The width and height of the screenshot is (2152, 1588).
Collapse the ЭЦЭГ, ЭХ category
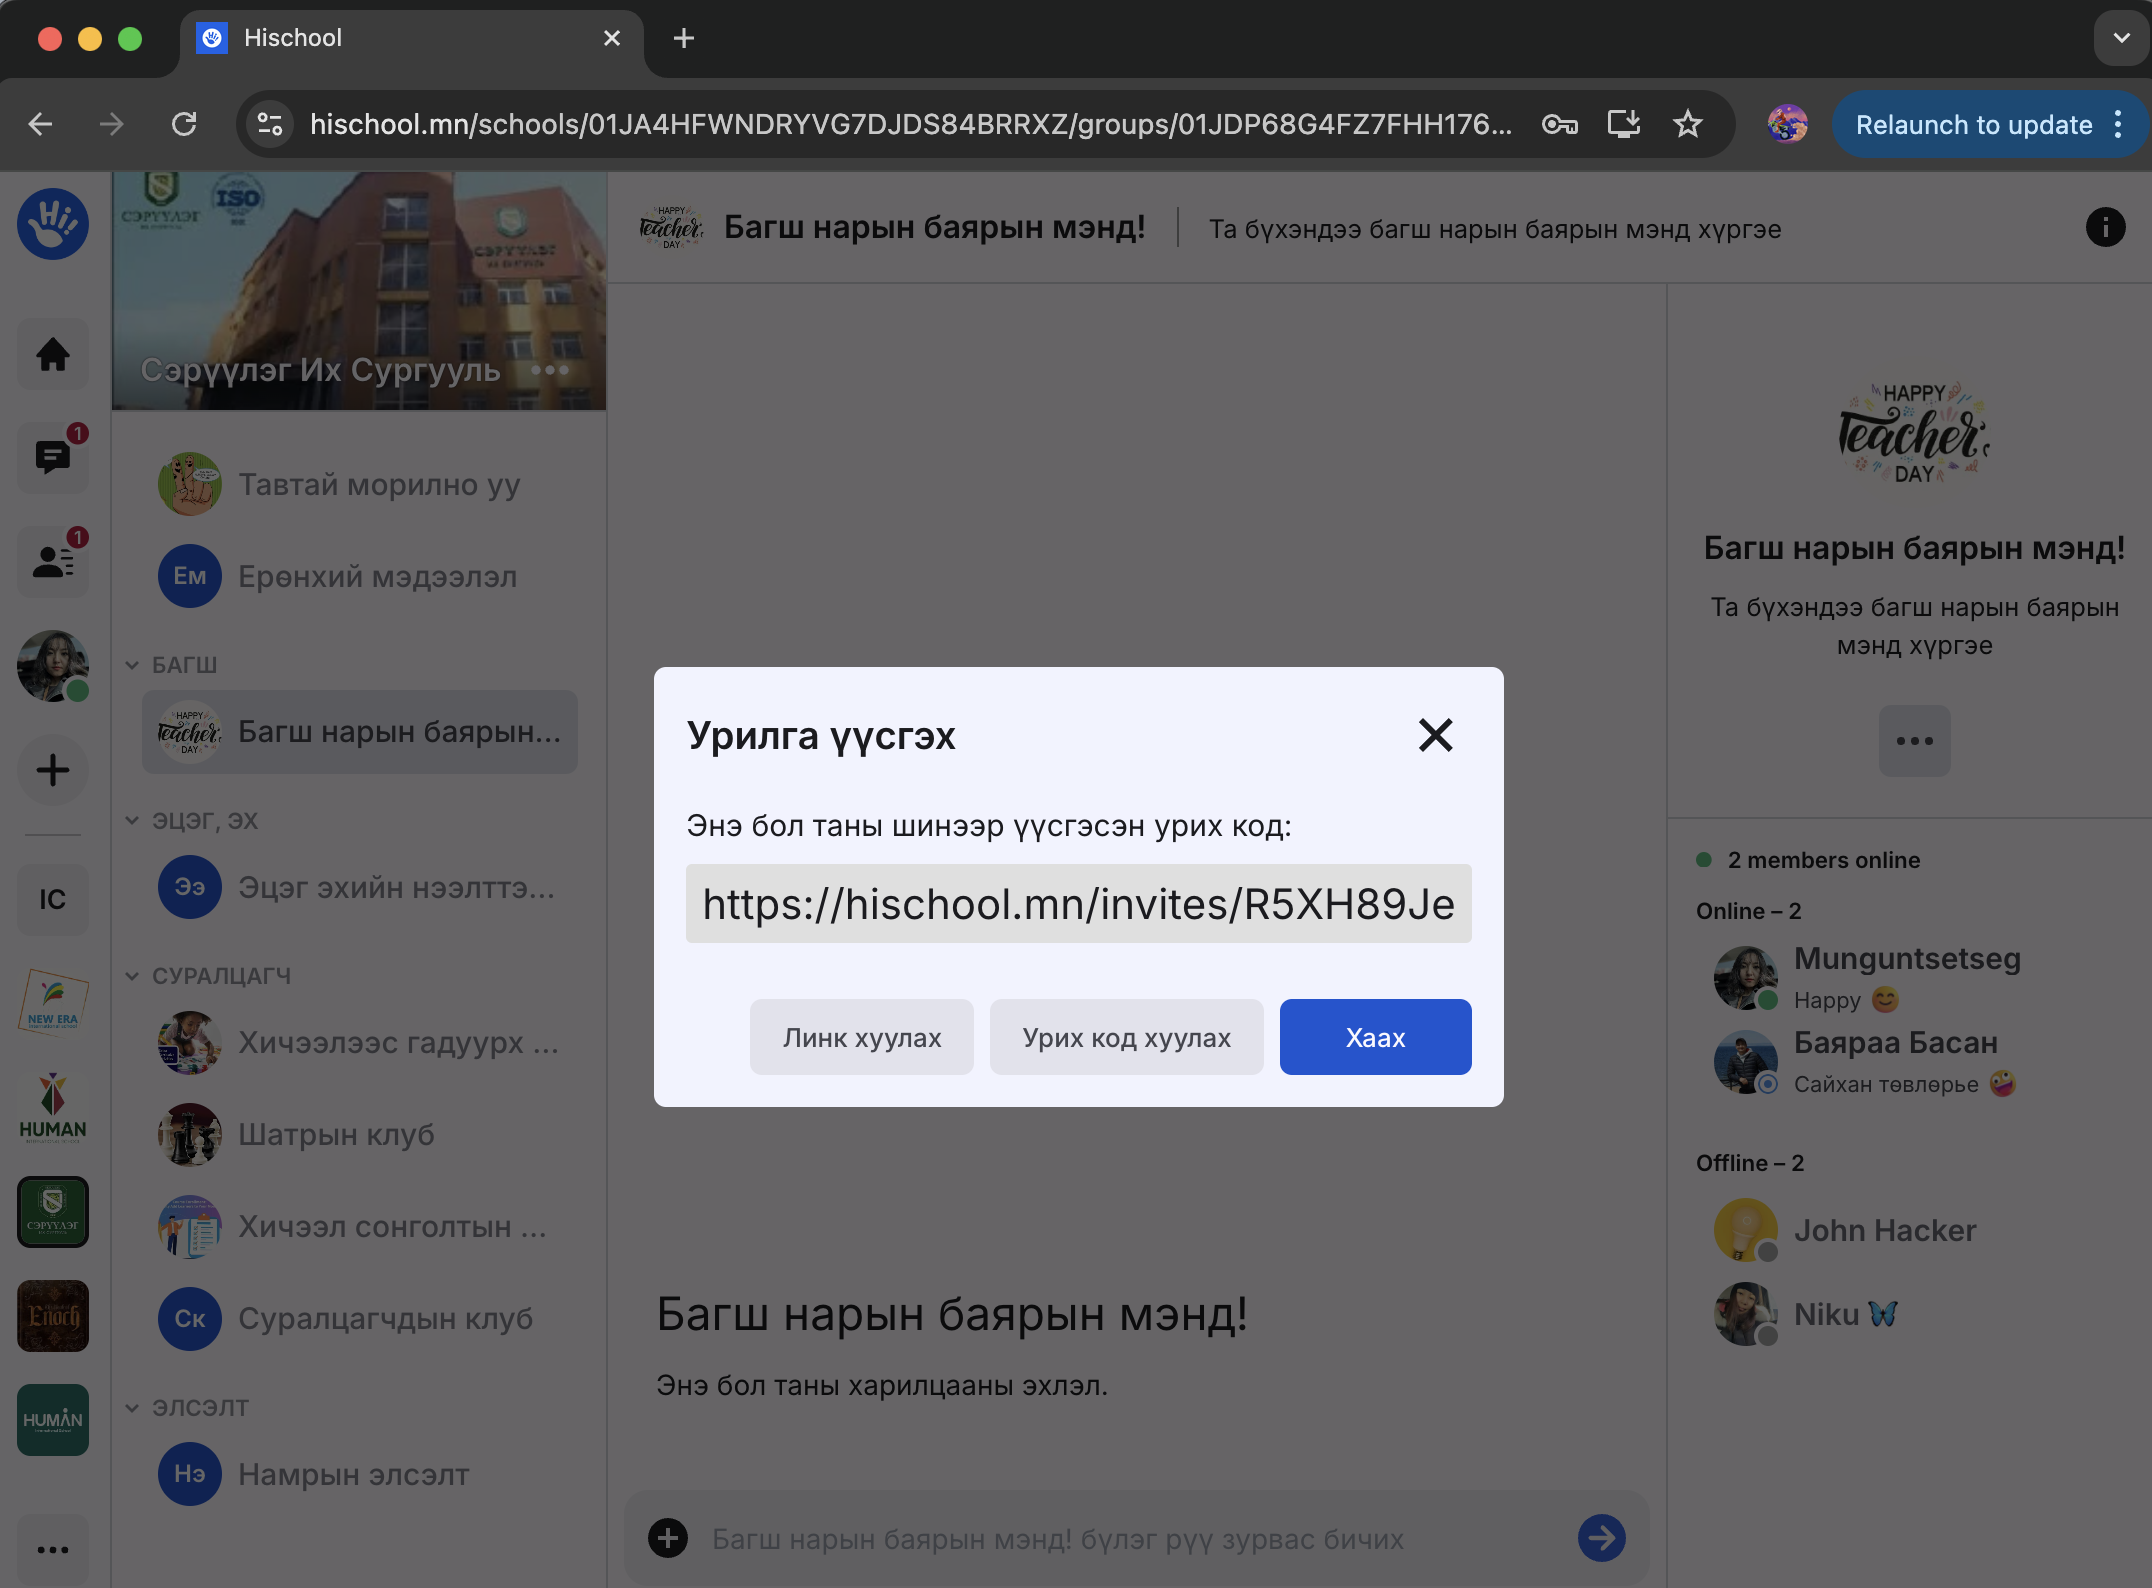pos(132,820)
